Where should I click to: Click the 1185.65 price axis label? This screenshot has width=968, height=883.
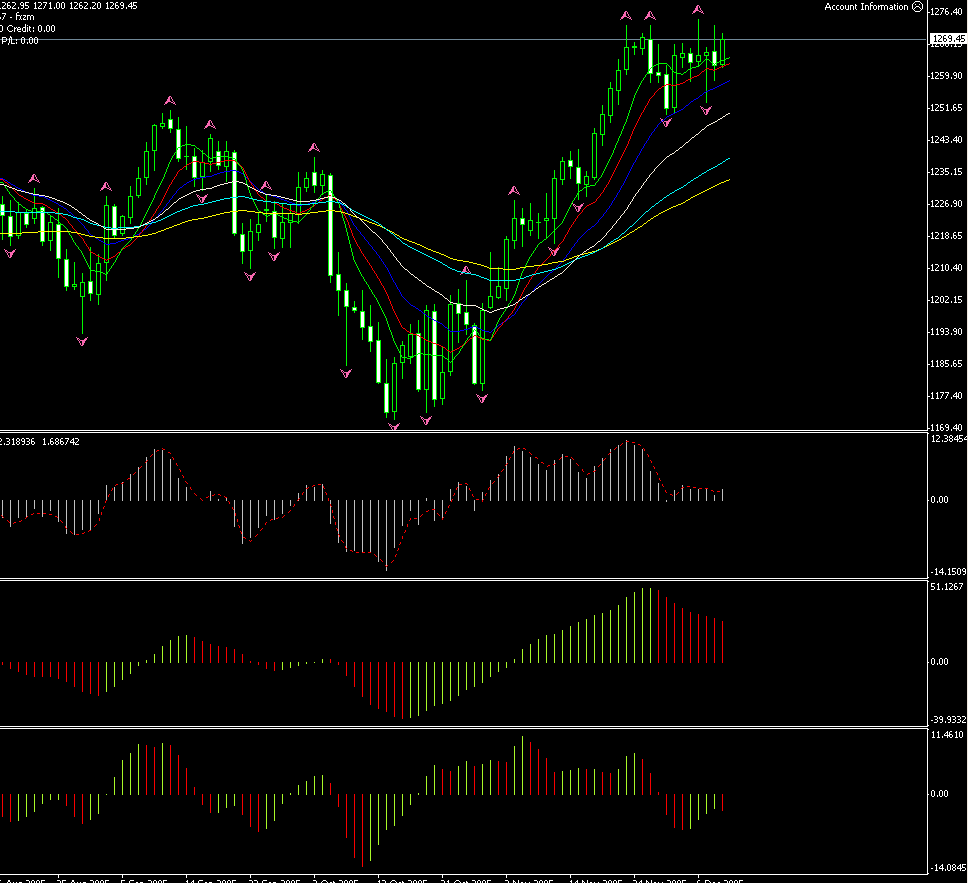click(x=948, y=363)
